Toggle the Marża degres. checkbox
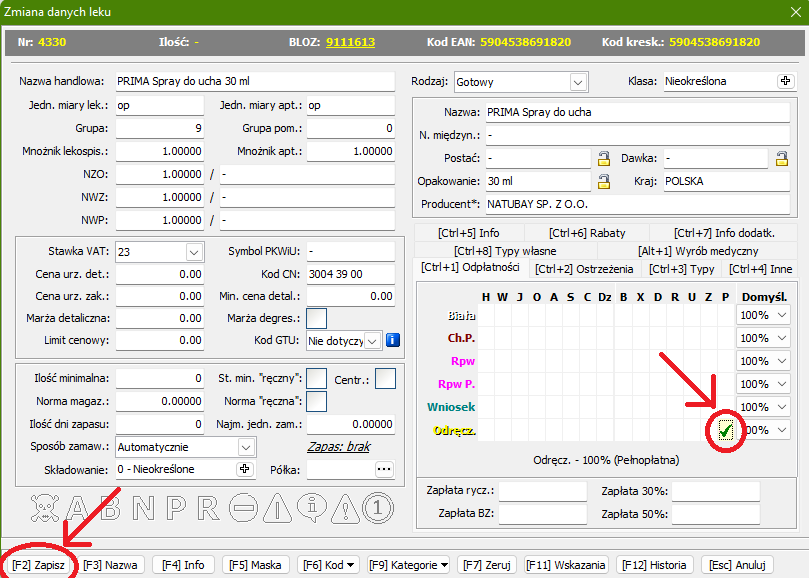The width and height of the screenshot is (809, 578). coord(316,318)
